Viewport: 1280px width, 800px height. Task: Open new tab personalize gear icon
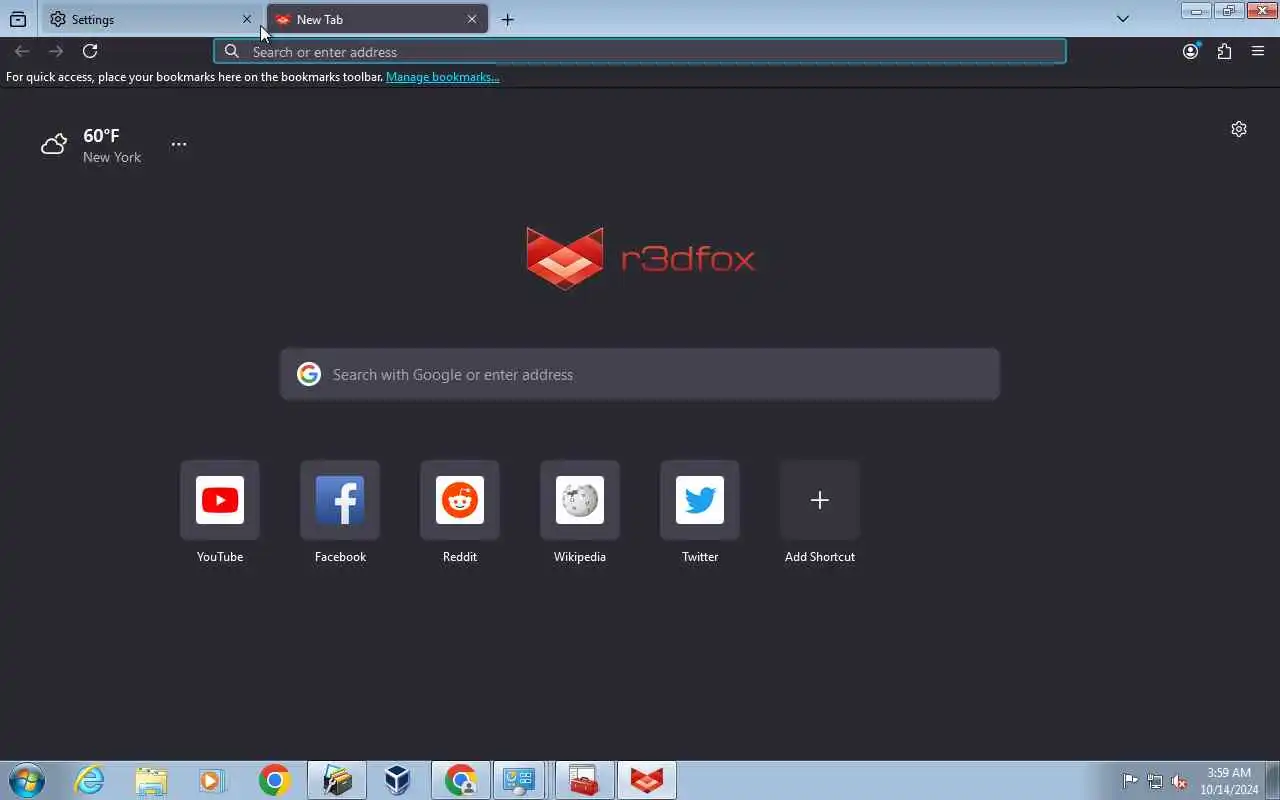pyautogui.click(x=1239, y=129)
